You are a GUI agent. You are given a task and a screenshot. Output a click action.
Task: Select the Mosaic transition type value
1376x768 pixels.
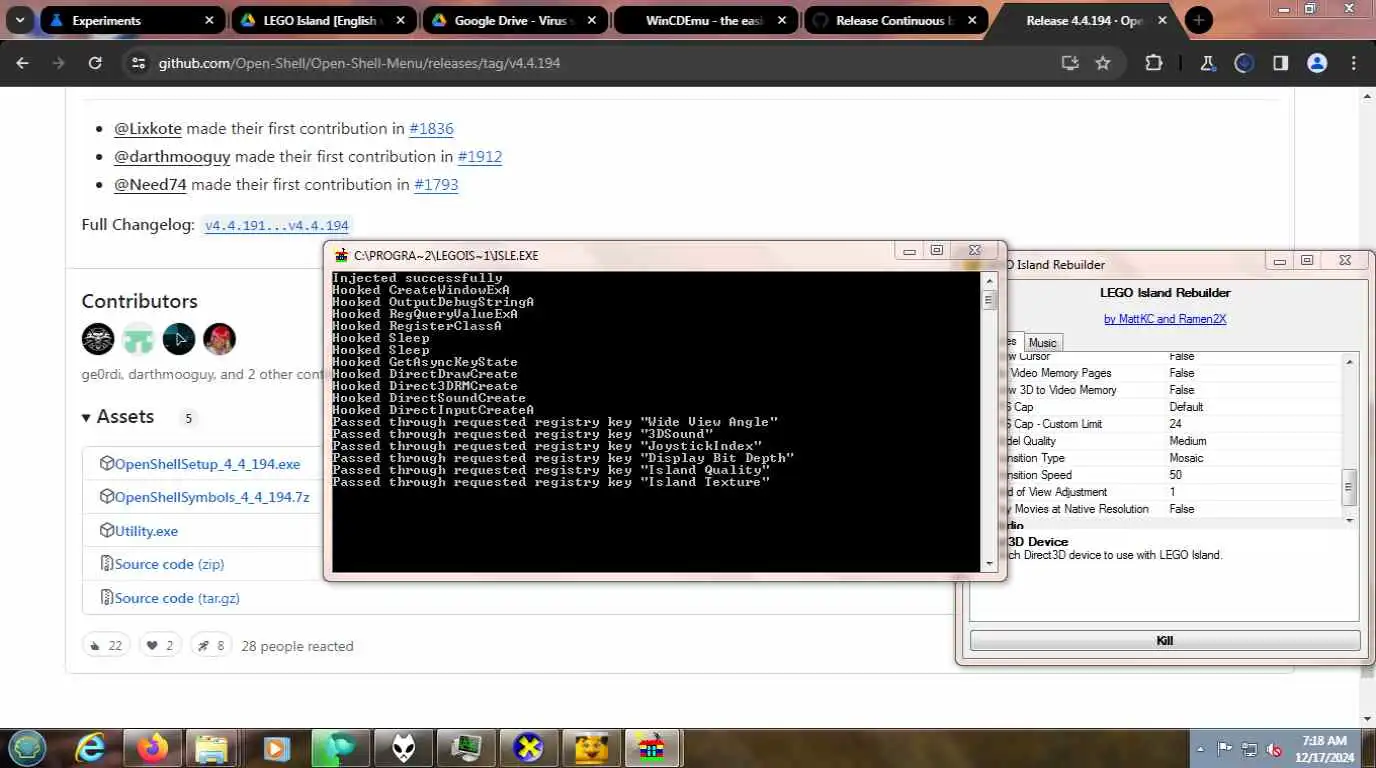pos(1186,458)
